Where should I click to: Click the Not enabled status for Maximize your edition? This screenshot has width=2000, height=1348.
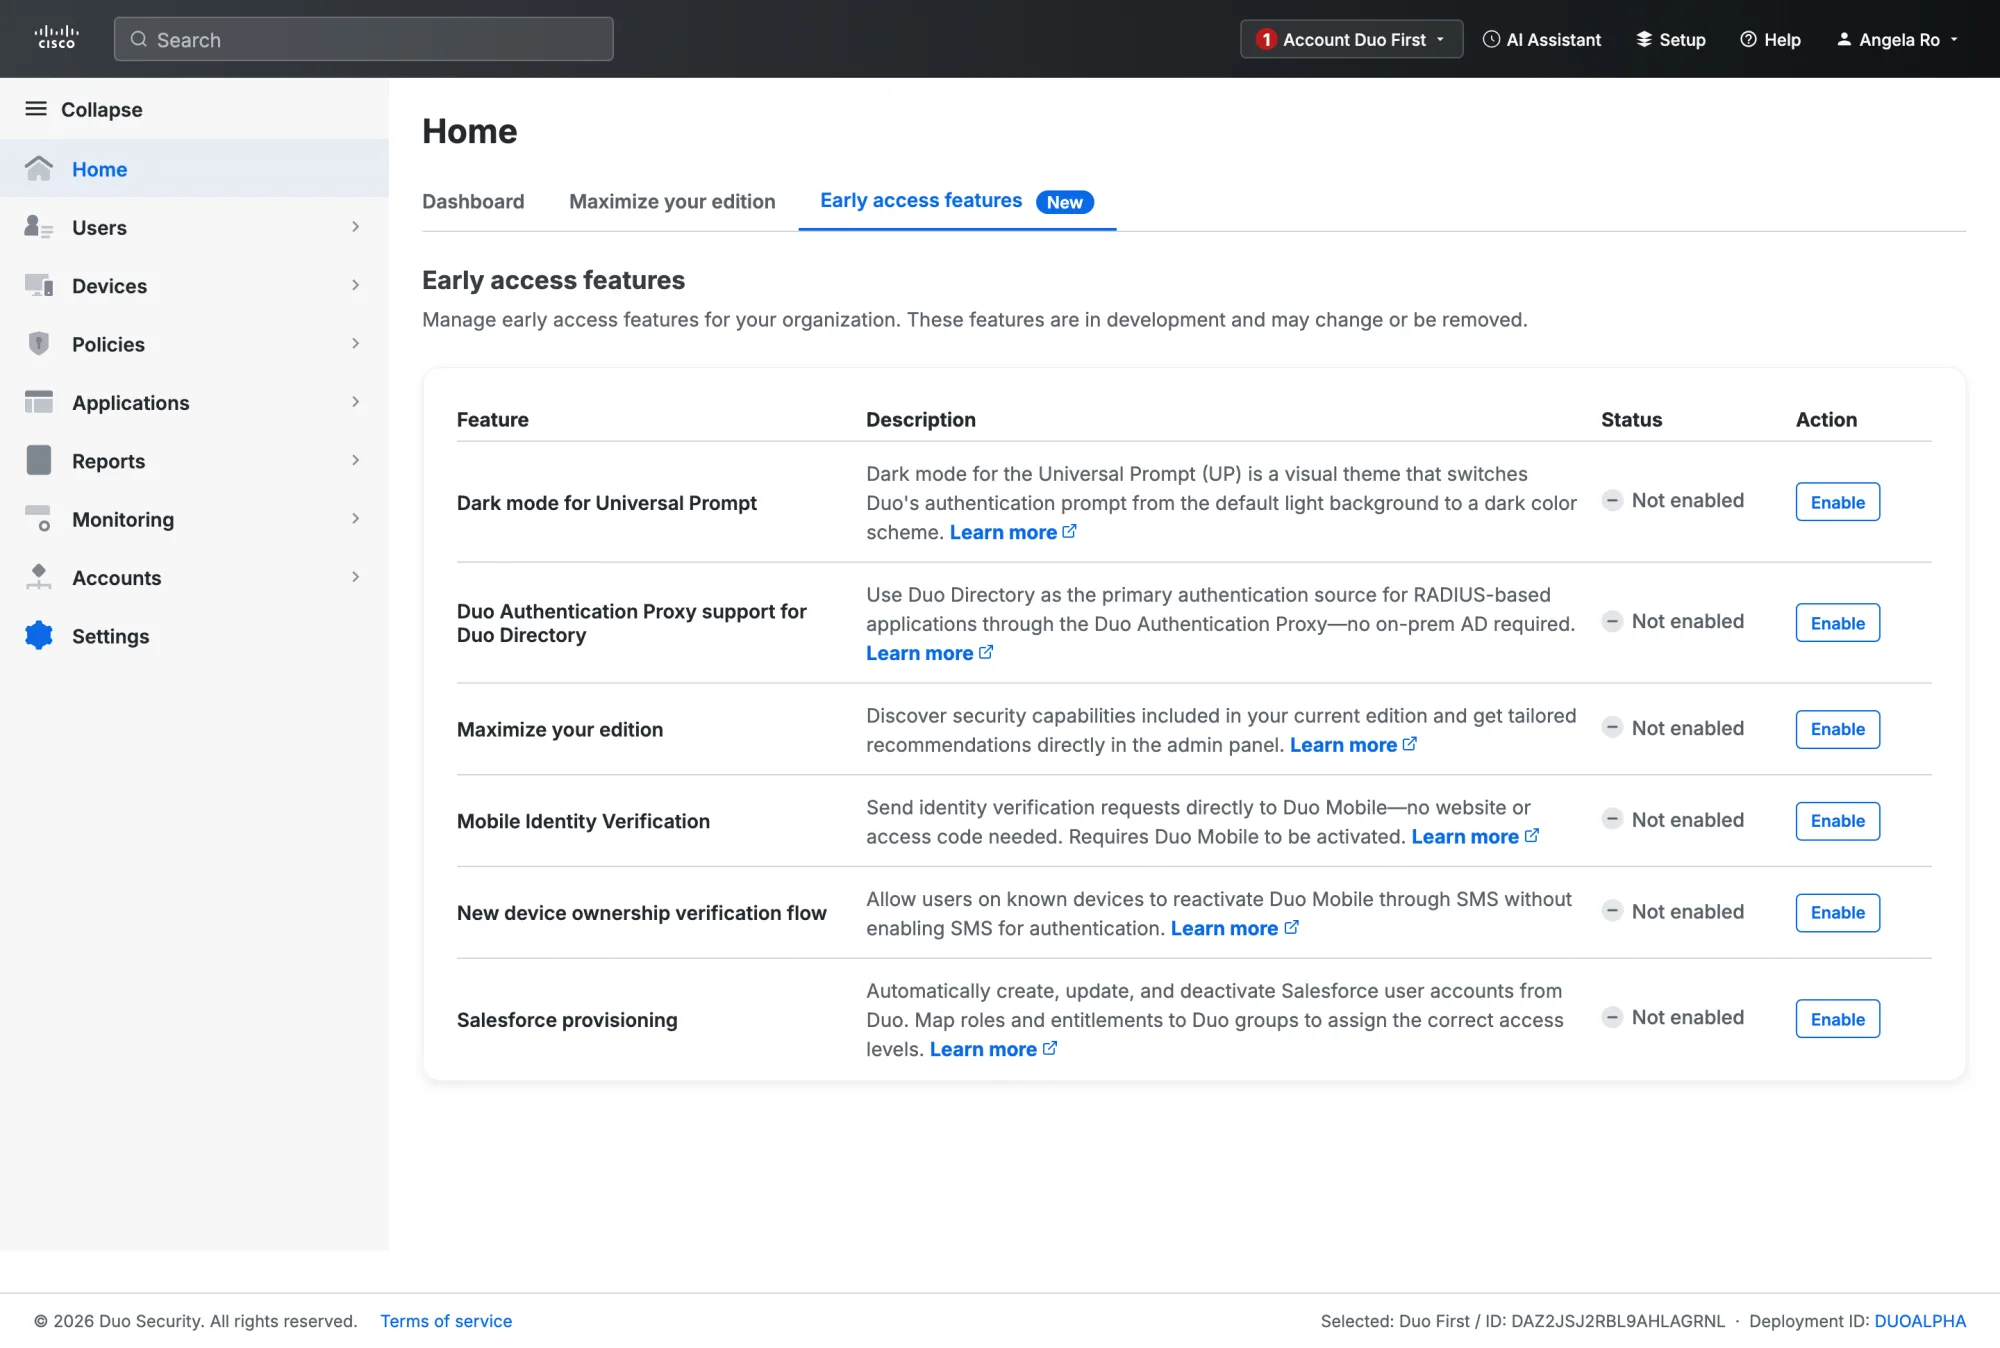coord(1673,728)
